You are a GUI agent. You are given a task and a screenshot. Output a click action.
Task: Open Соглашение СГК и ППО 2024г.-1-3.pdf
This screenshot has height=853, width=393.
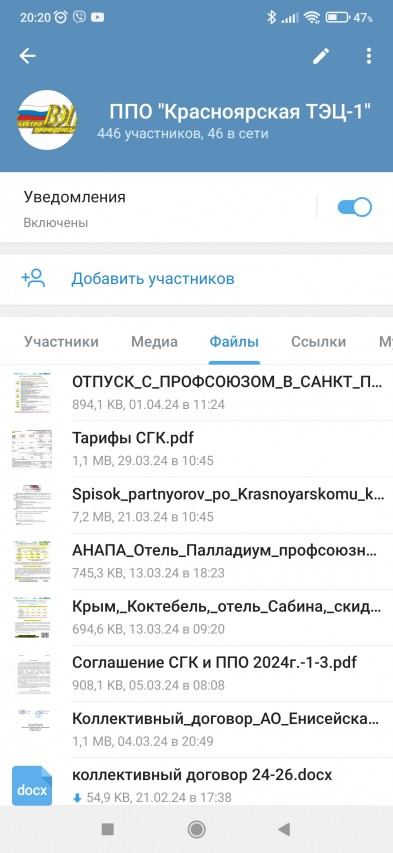[196, 673]
